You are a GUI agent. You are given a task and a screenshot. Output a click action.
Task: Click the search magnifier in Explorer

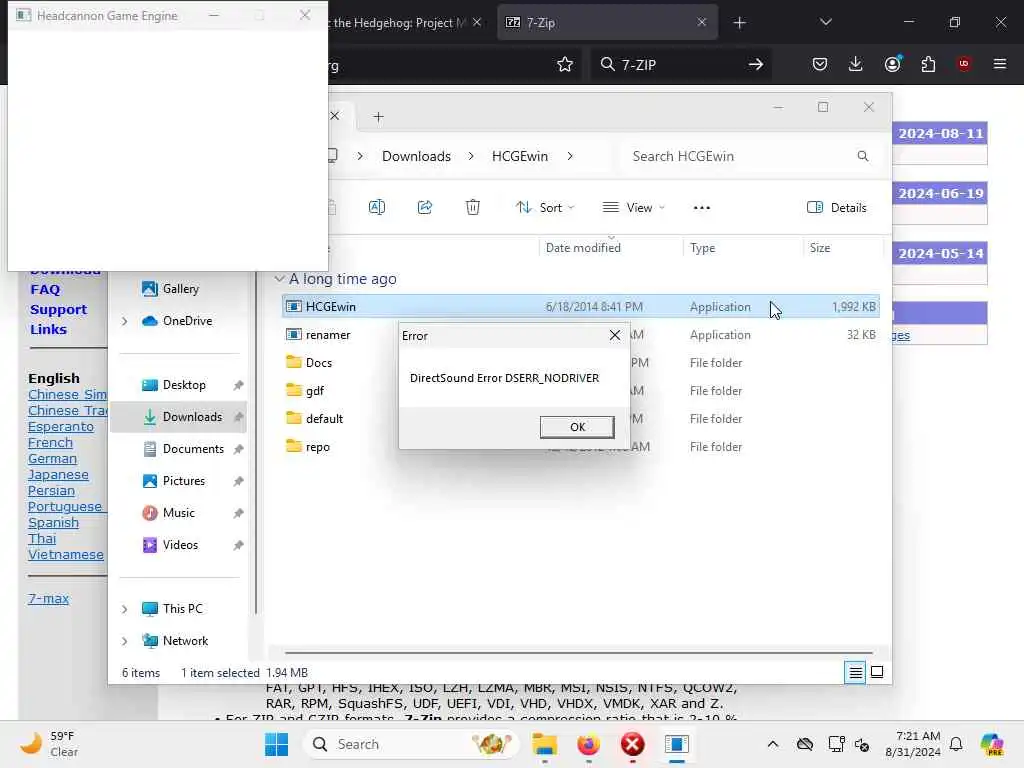point(863,156)
